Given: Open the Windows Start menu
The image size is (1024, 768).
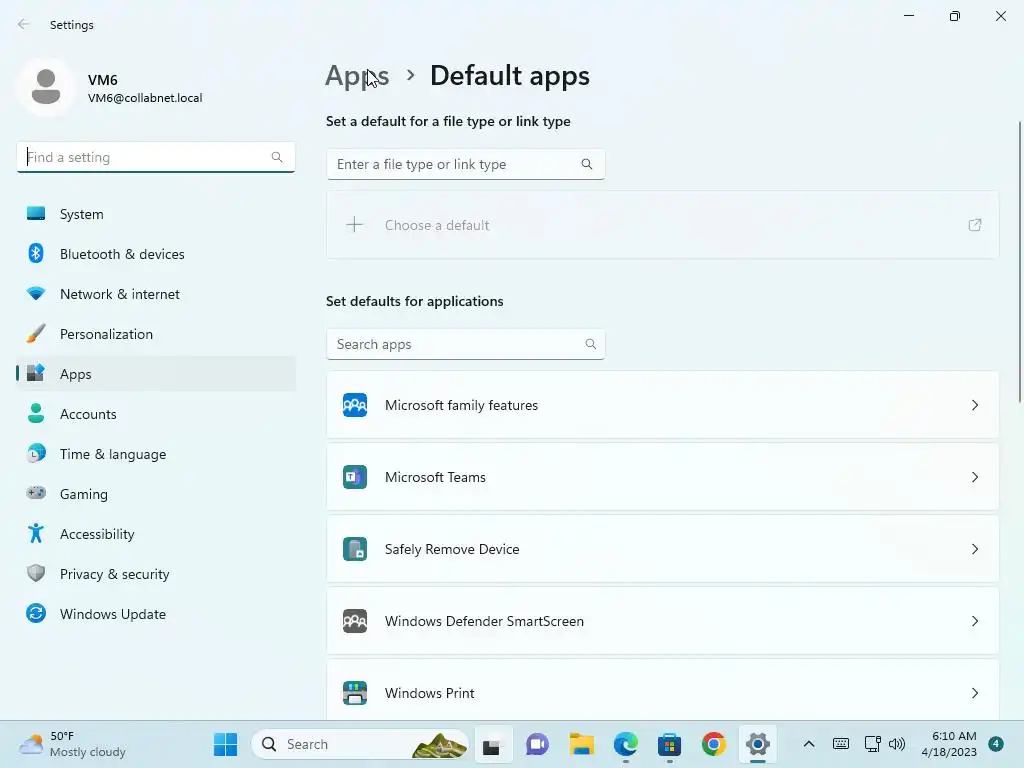Looking at the screenshot, I should click(x=225, y=744).
